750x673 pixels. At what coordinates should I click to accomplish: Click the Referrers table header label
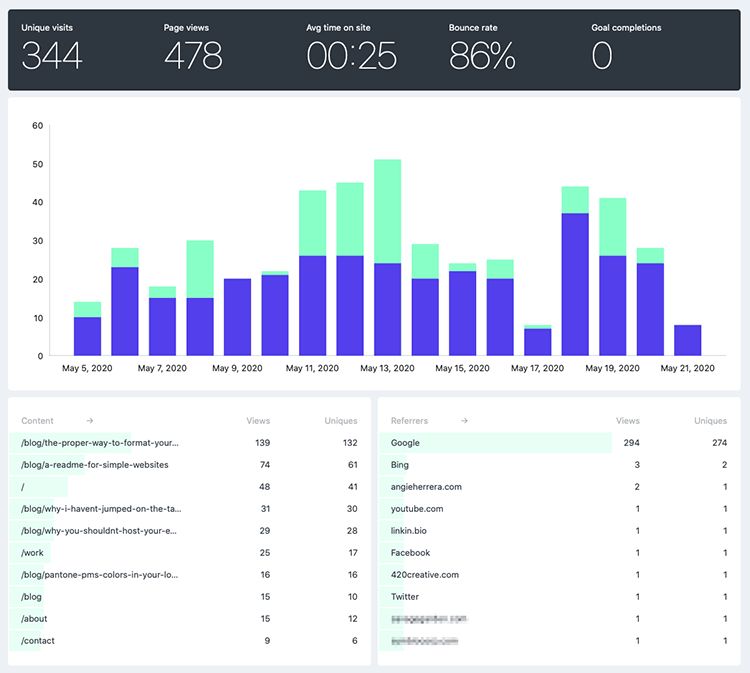pos(410,421)
